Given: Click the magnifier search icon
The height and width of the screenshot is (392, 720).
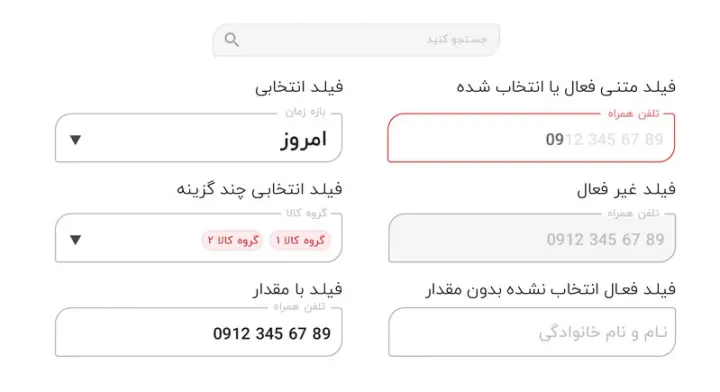Looking at the screenshot, I should click(232, 40).
